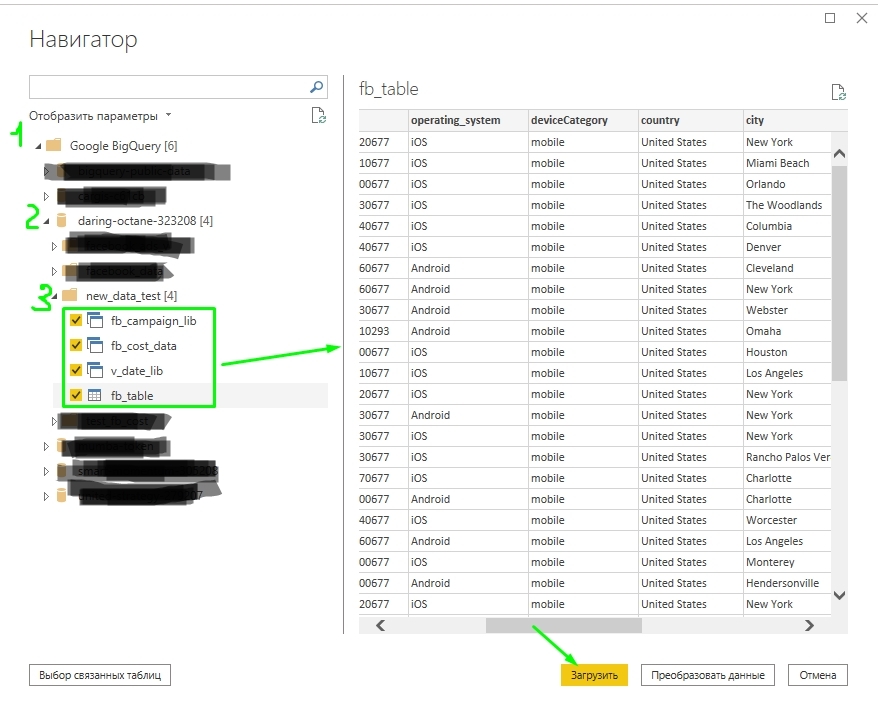This screenshot has width=878, height=703.
Task: Click the Cancel (Отмена) button
Action: click(x=818, y=675)
